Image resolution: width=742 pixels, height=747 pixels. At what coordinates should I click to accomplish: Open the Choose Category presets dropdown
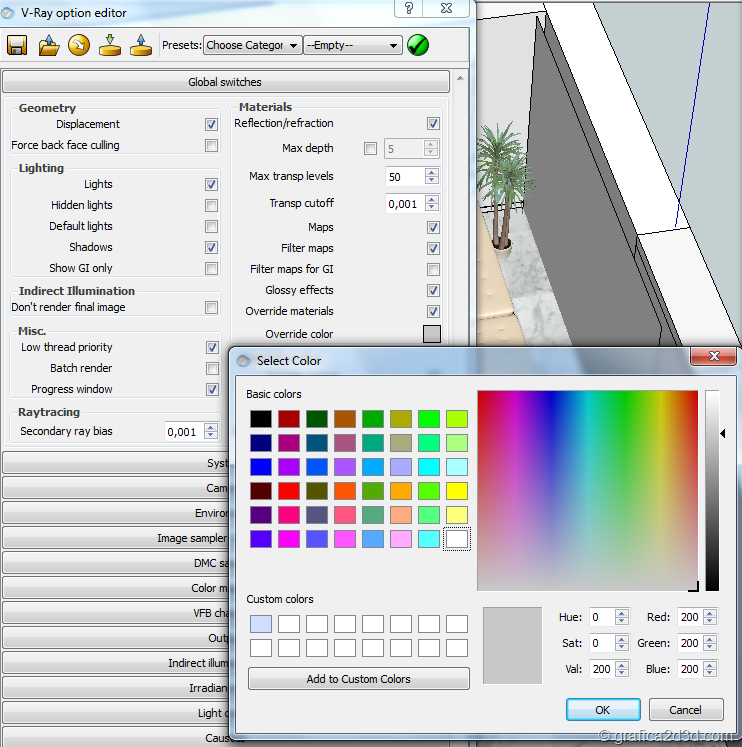[252, 45]
